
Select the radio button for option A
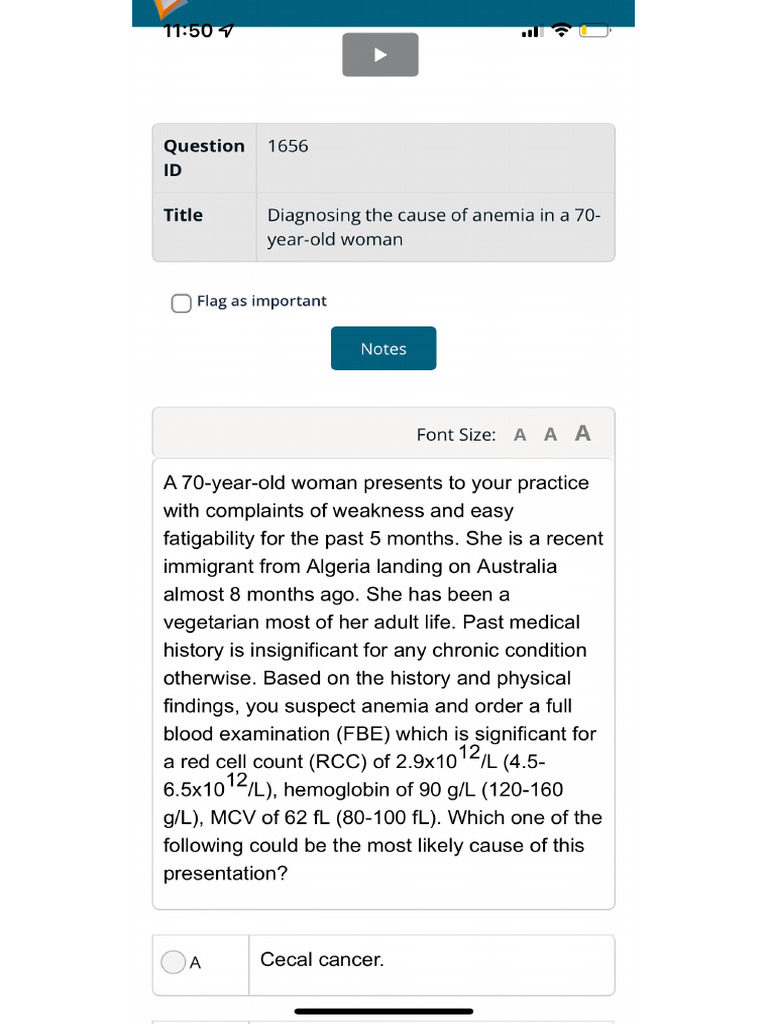coord(173,962)
